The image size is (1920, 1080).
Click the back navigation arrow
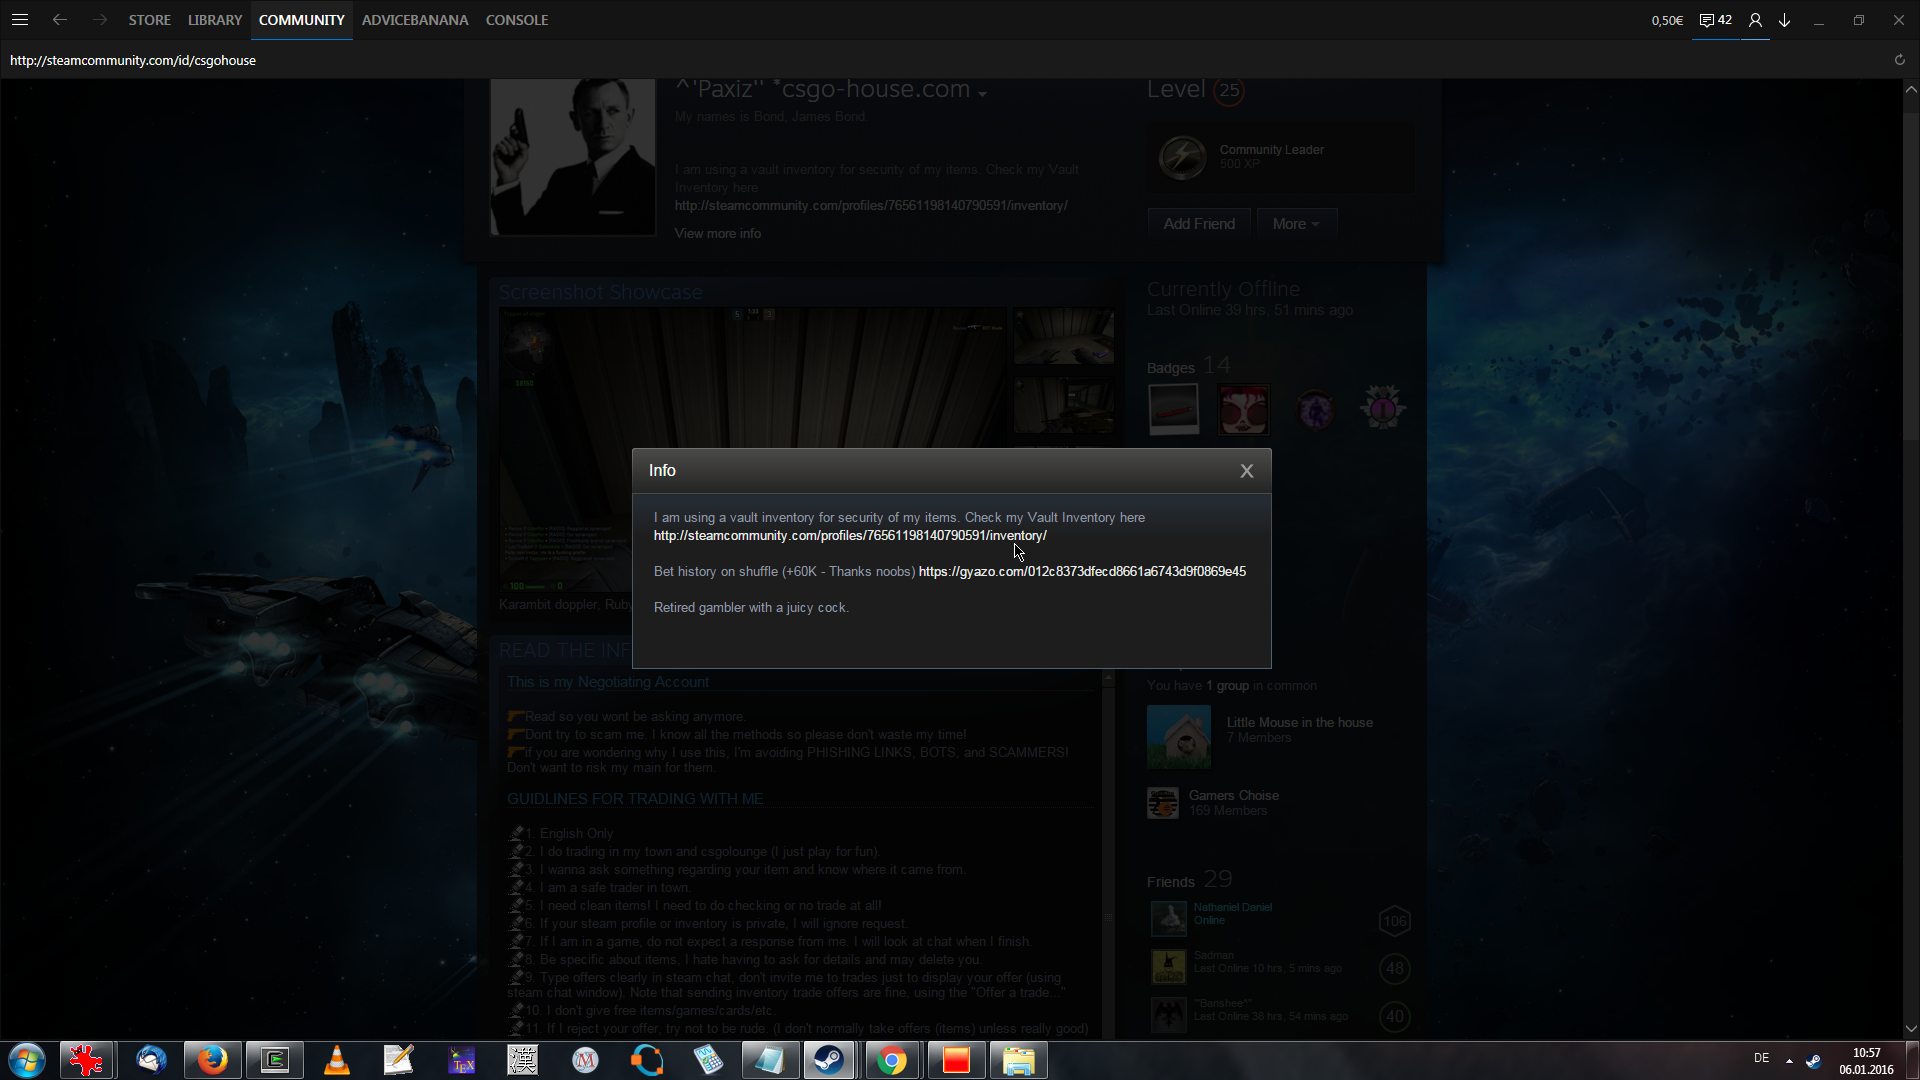point(60,20)
